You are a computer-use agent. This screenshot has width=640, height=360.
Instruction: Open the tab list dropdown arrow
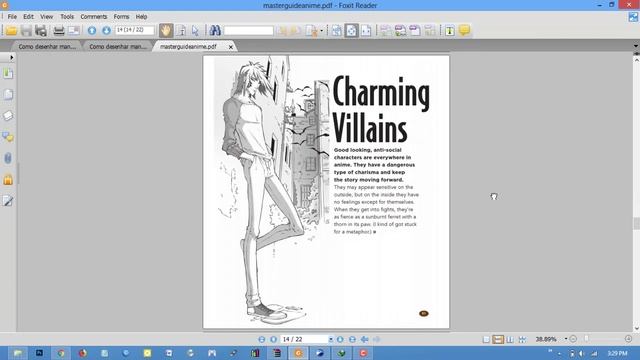tap(636, 46)
